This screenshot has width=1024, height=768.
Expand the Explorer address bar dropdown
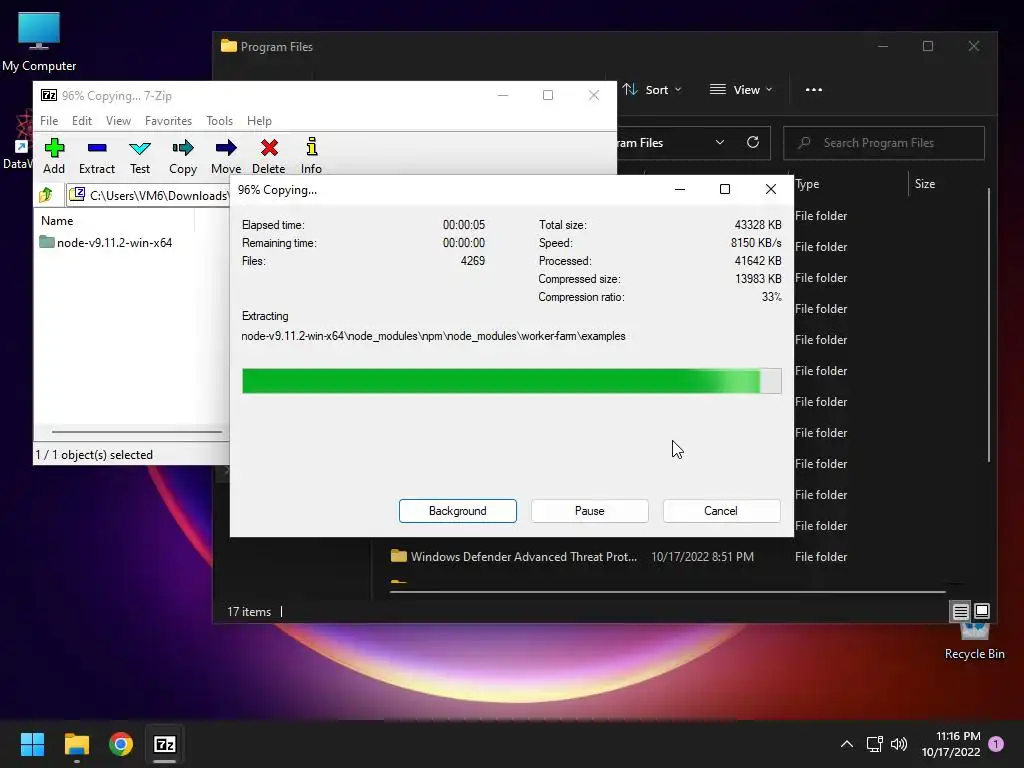pyautogui.click(x=720, y=142)
